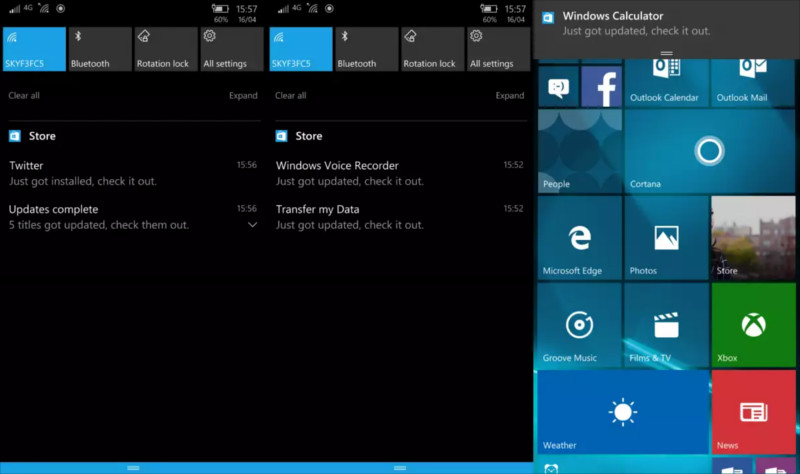Viewport: 800px width, 474px height.
Task: Tap the 15:52 timestamp on Transfer my Data
Action: (513, 209)
